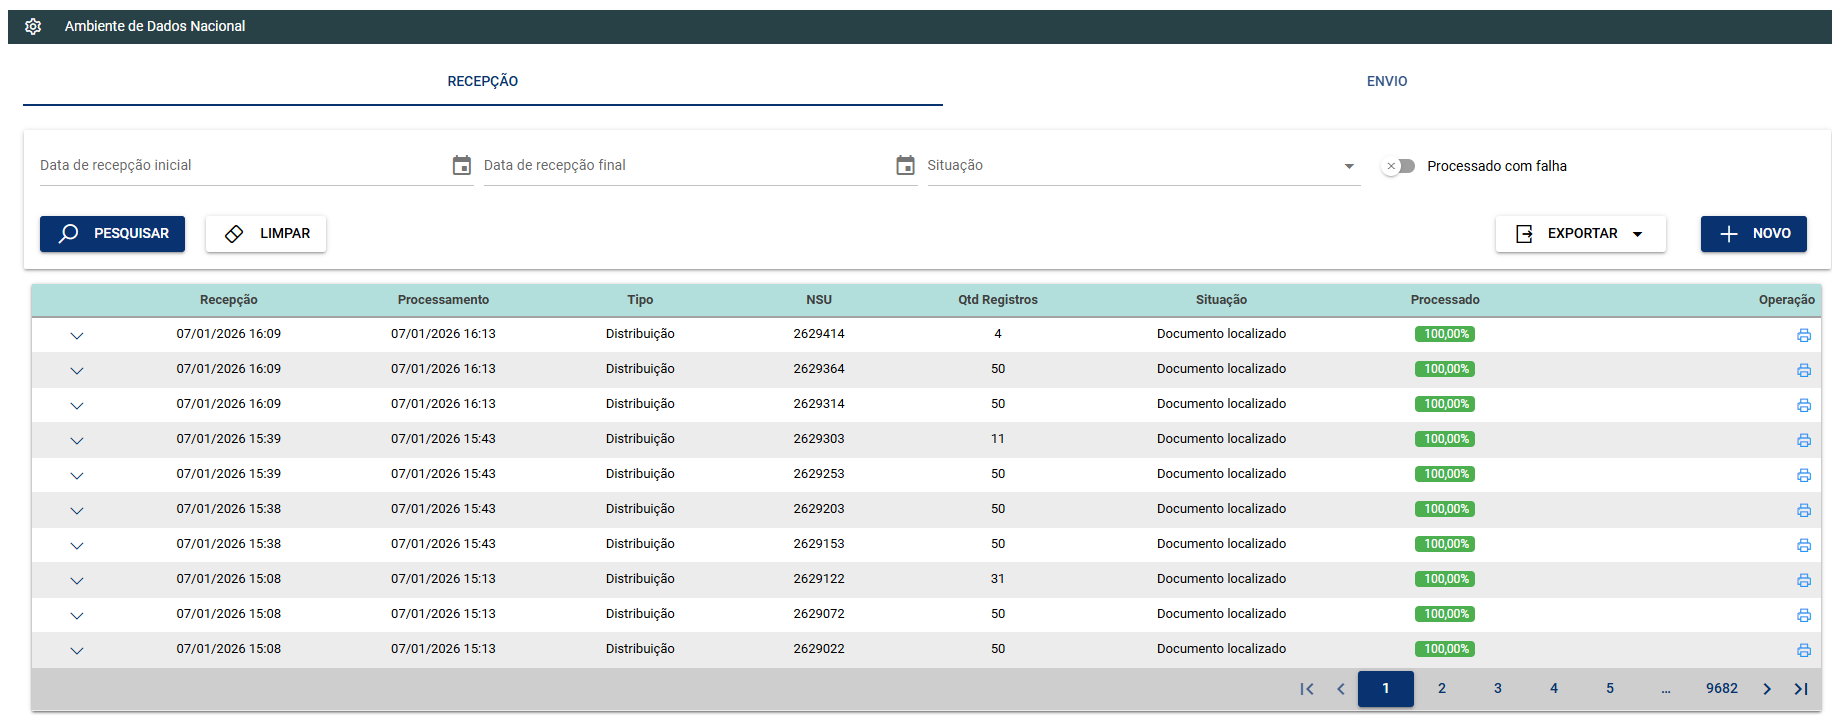Open the Exportar dropdown menu
Screen dimensions: 1832x715
coord(1580,234)
